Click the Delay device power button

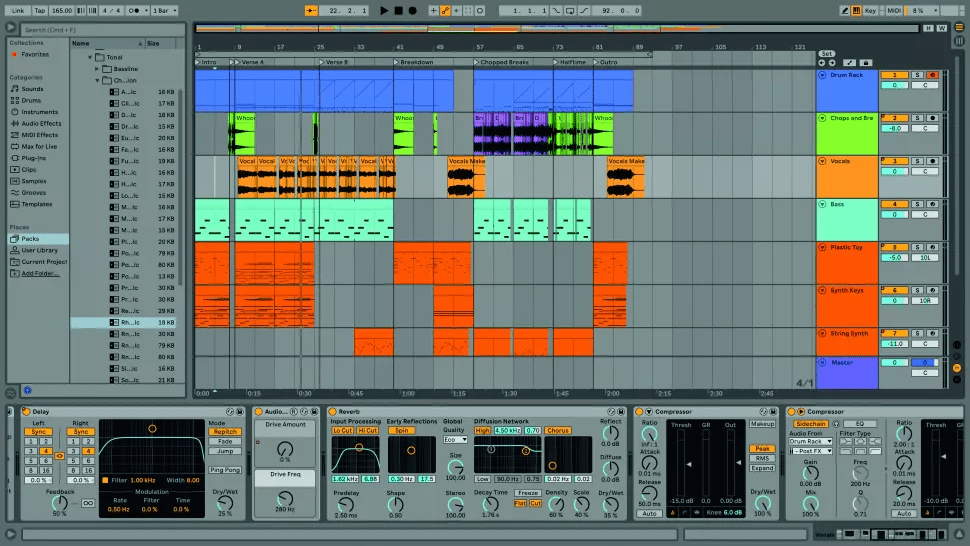tap(26, 412)
